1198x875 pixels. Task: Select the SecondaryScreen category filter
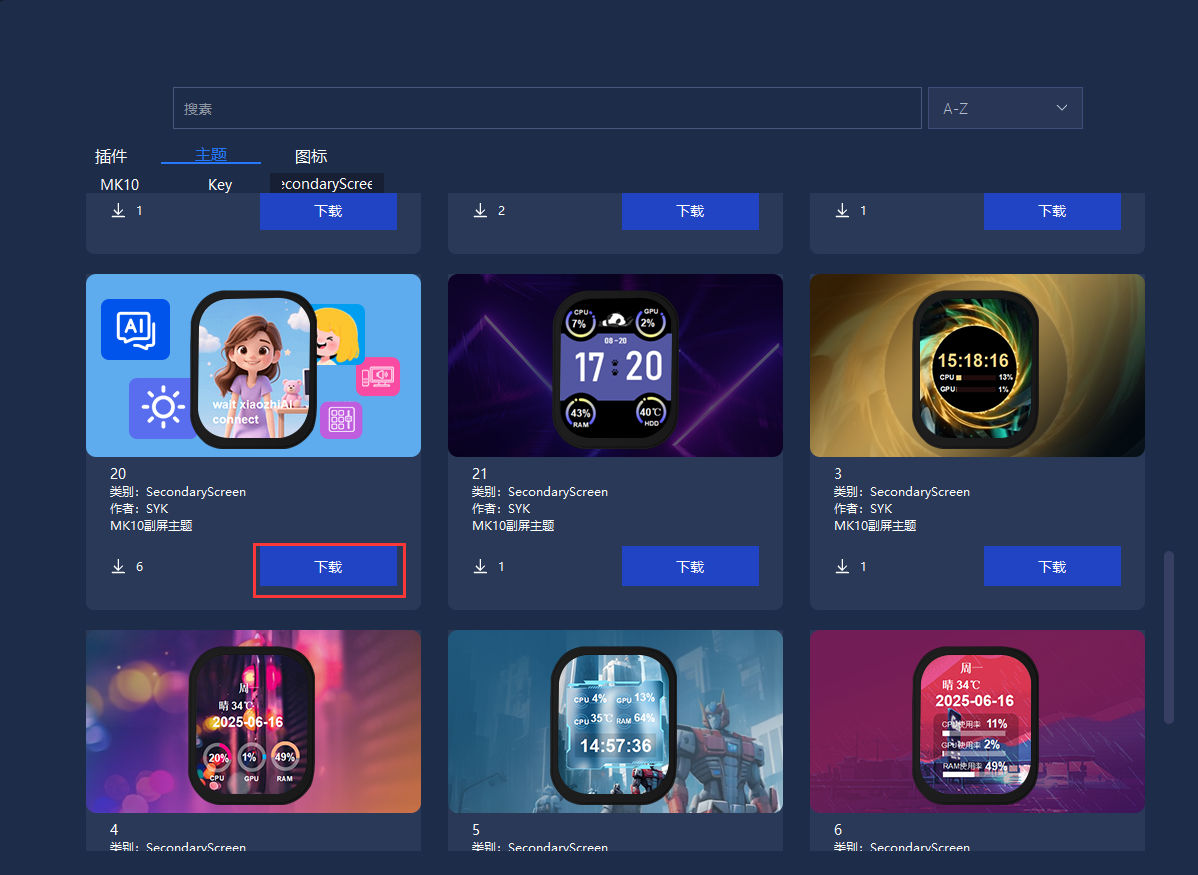327,183
